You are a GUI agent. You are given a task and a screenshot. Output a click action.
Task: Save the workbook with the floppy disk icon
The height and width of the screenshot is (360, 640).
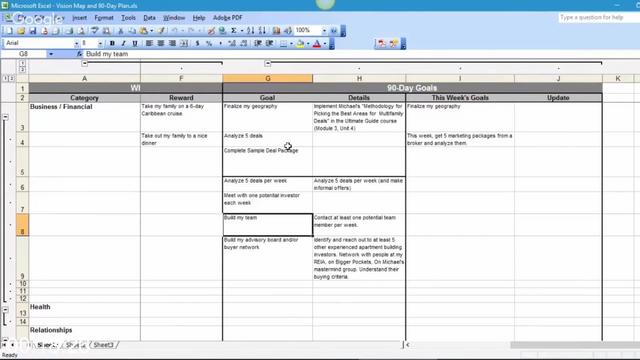(33, 31)
